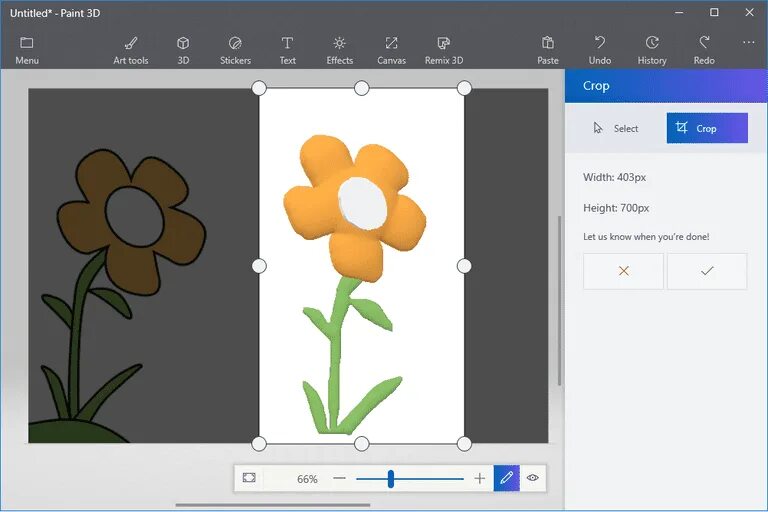Click top-middle crop edge handle

click(361, 88)
